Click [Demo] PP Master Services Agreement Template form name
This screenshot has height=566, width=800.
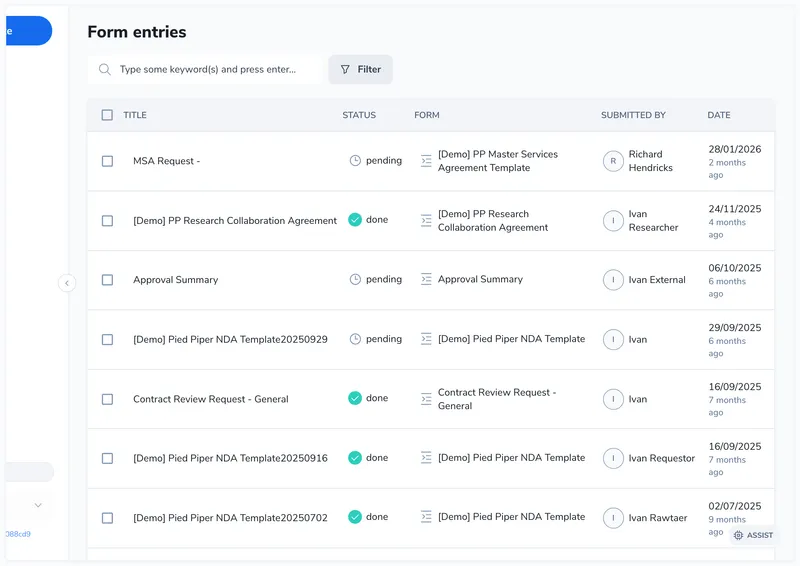tap(498, 161)
